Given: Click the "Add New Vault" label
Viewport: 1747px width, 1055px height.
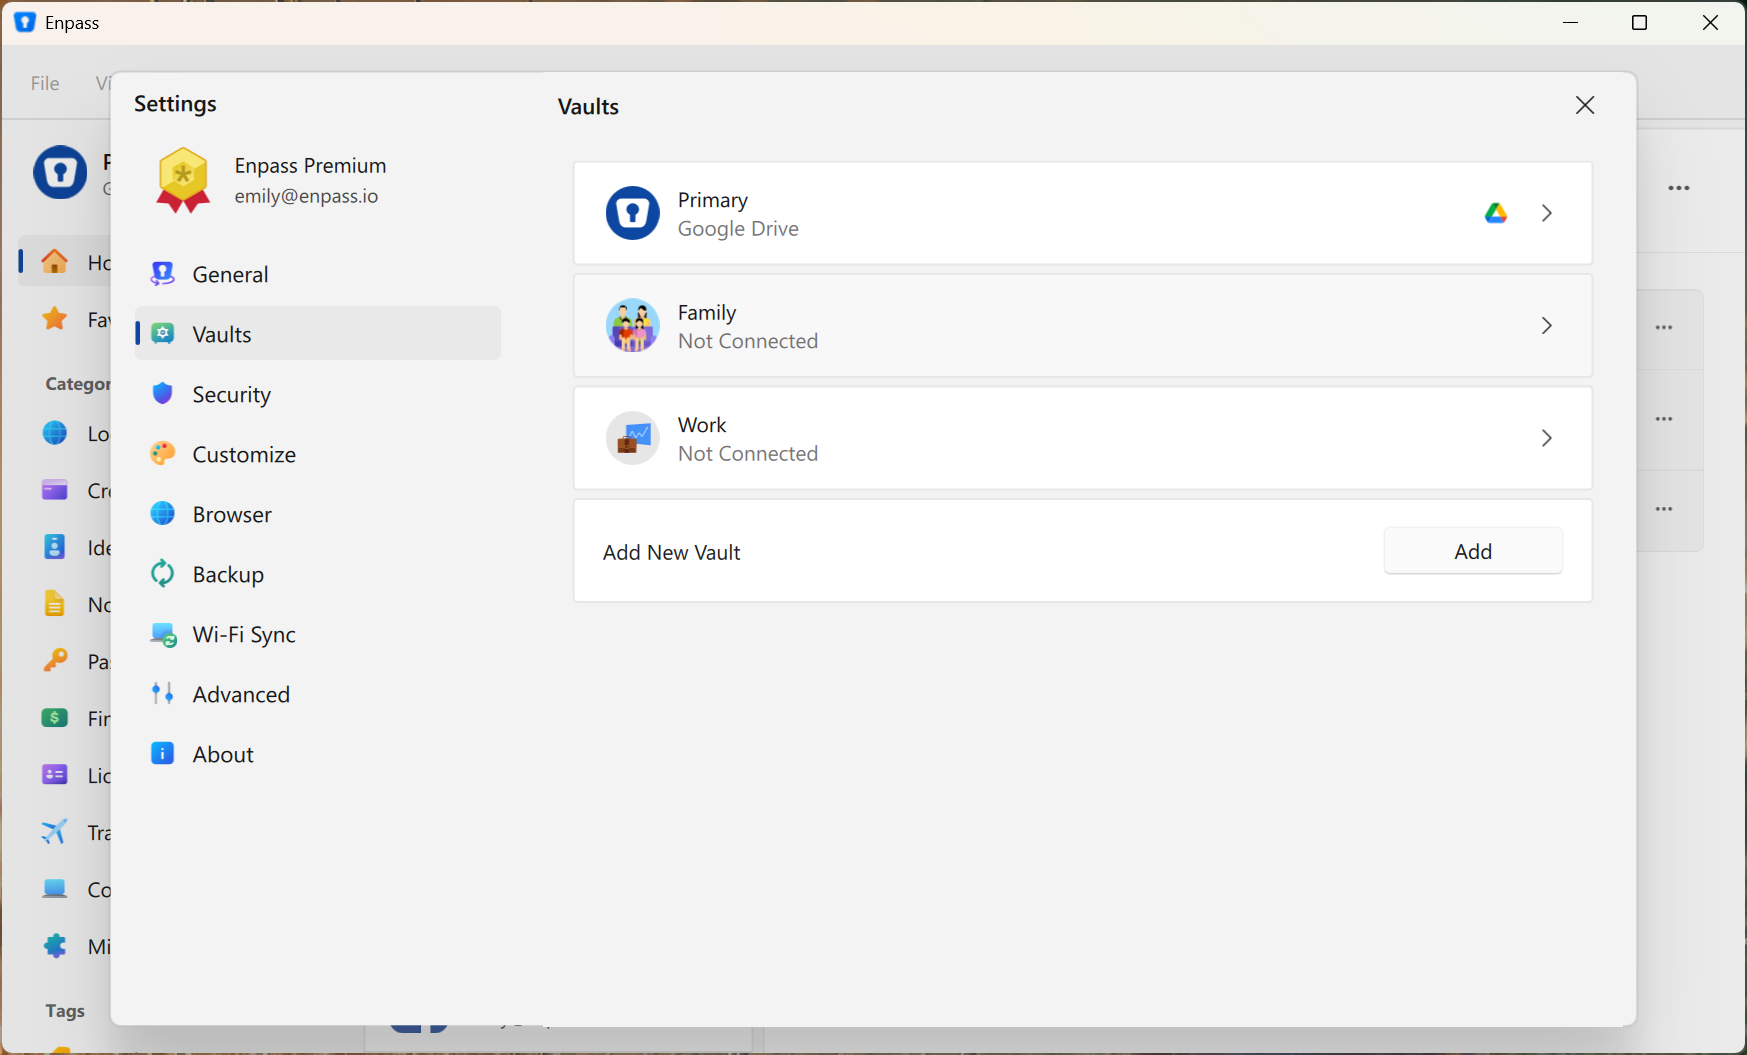Looking at the screenshot, I should 672,552.
